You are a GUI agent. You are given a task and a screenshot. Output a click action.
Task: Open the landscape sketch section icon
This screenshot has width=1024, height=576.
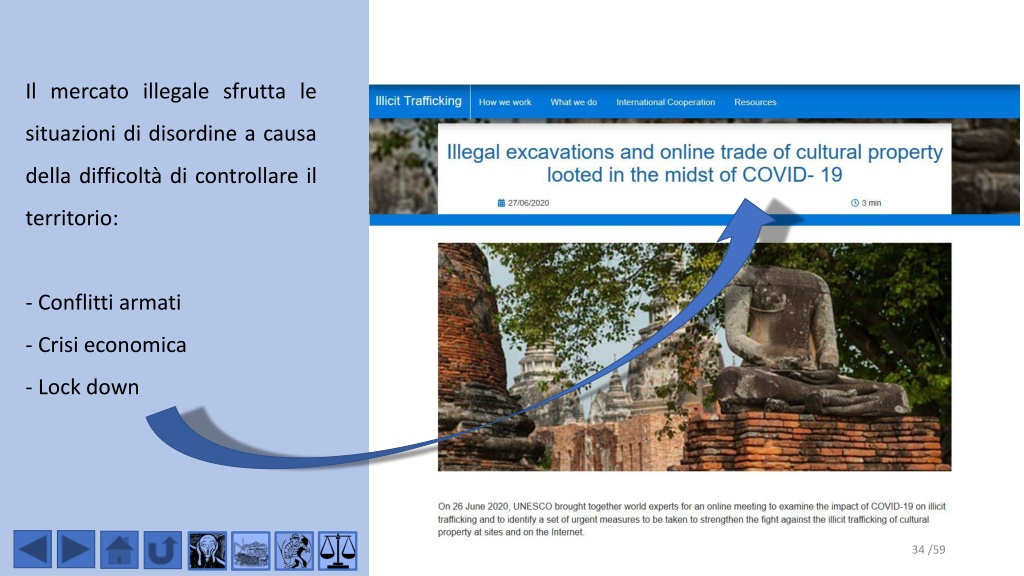[251, 551]
